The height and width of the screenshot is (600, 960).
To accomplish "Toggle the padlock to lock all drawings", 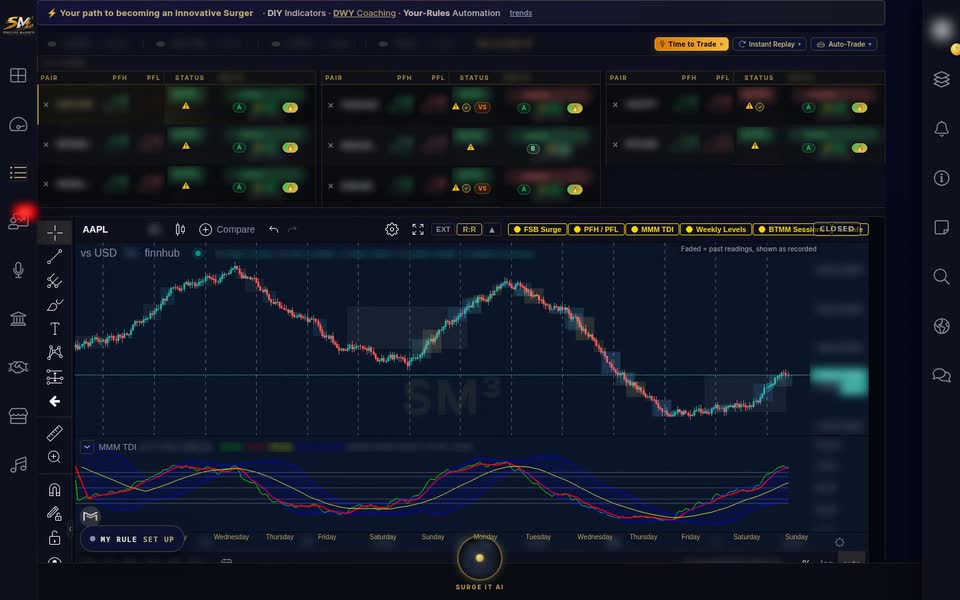I will click(x=54, y=538).
